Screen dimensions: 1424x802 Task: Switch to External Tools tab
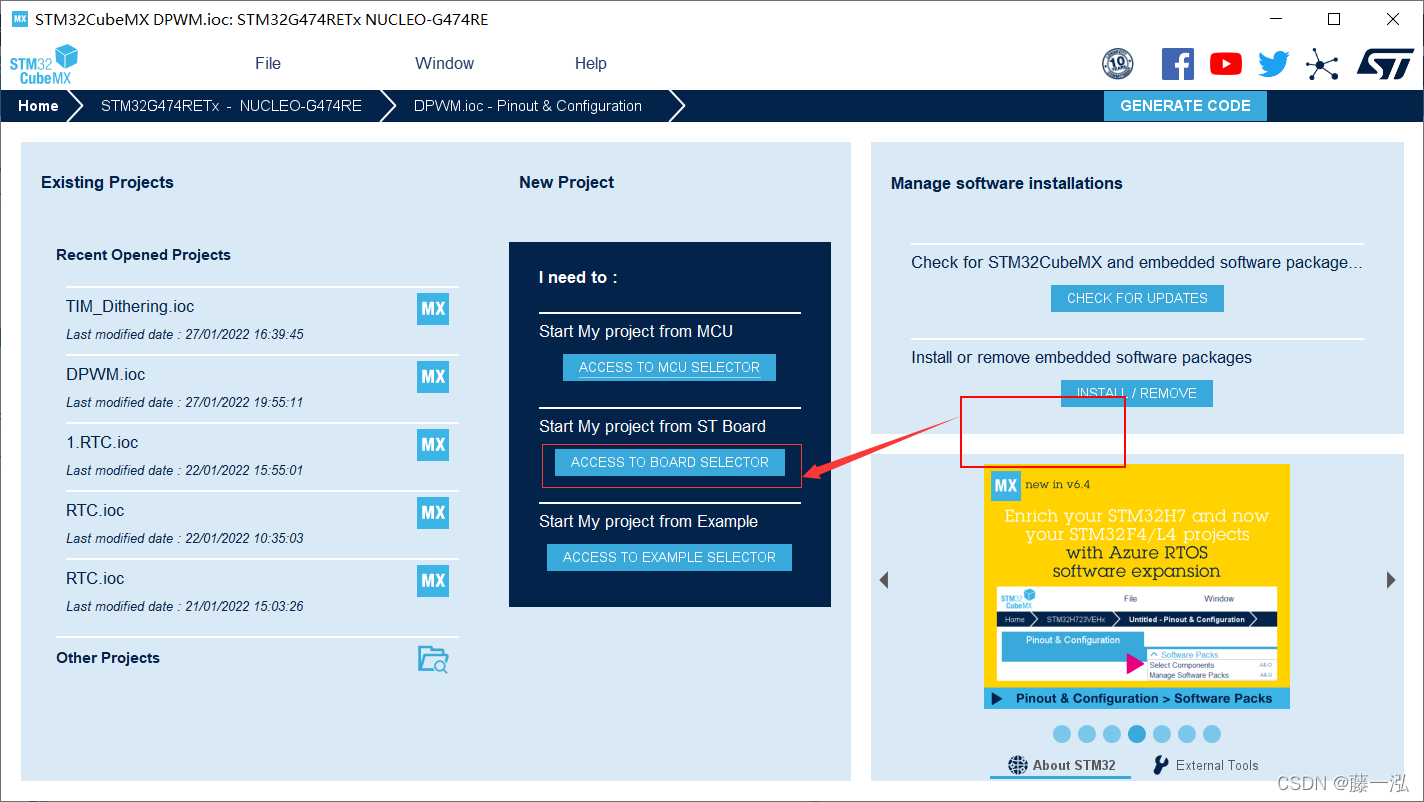tap(1205, 765)
